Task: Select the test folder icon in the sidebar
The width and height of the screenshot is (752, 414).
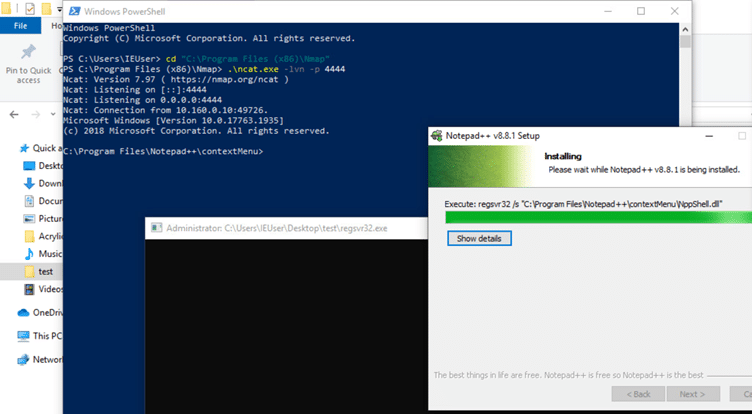Action: point(29,272)
